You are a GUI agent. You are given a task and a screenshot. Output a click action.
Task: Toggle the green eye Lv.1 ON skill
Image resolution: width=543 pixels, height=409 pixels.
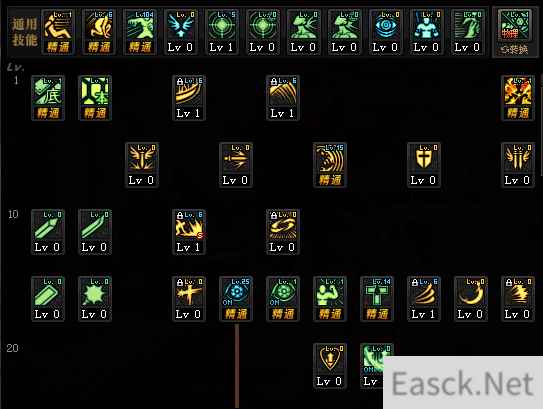pyautogui.click(x=283, y=299)
